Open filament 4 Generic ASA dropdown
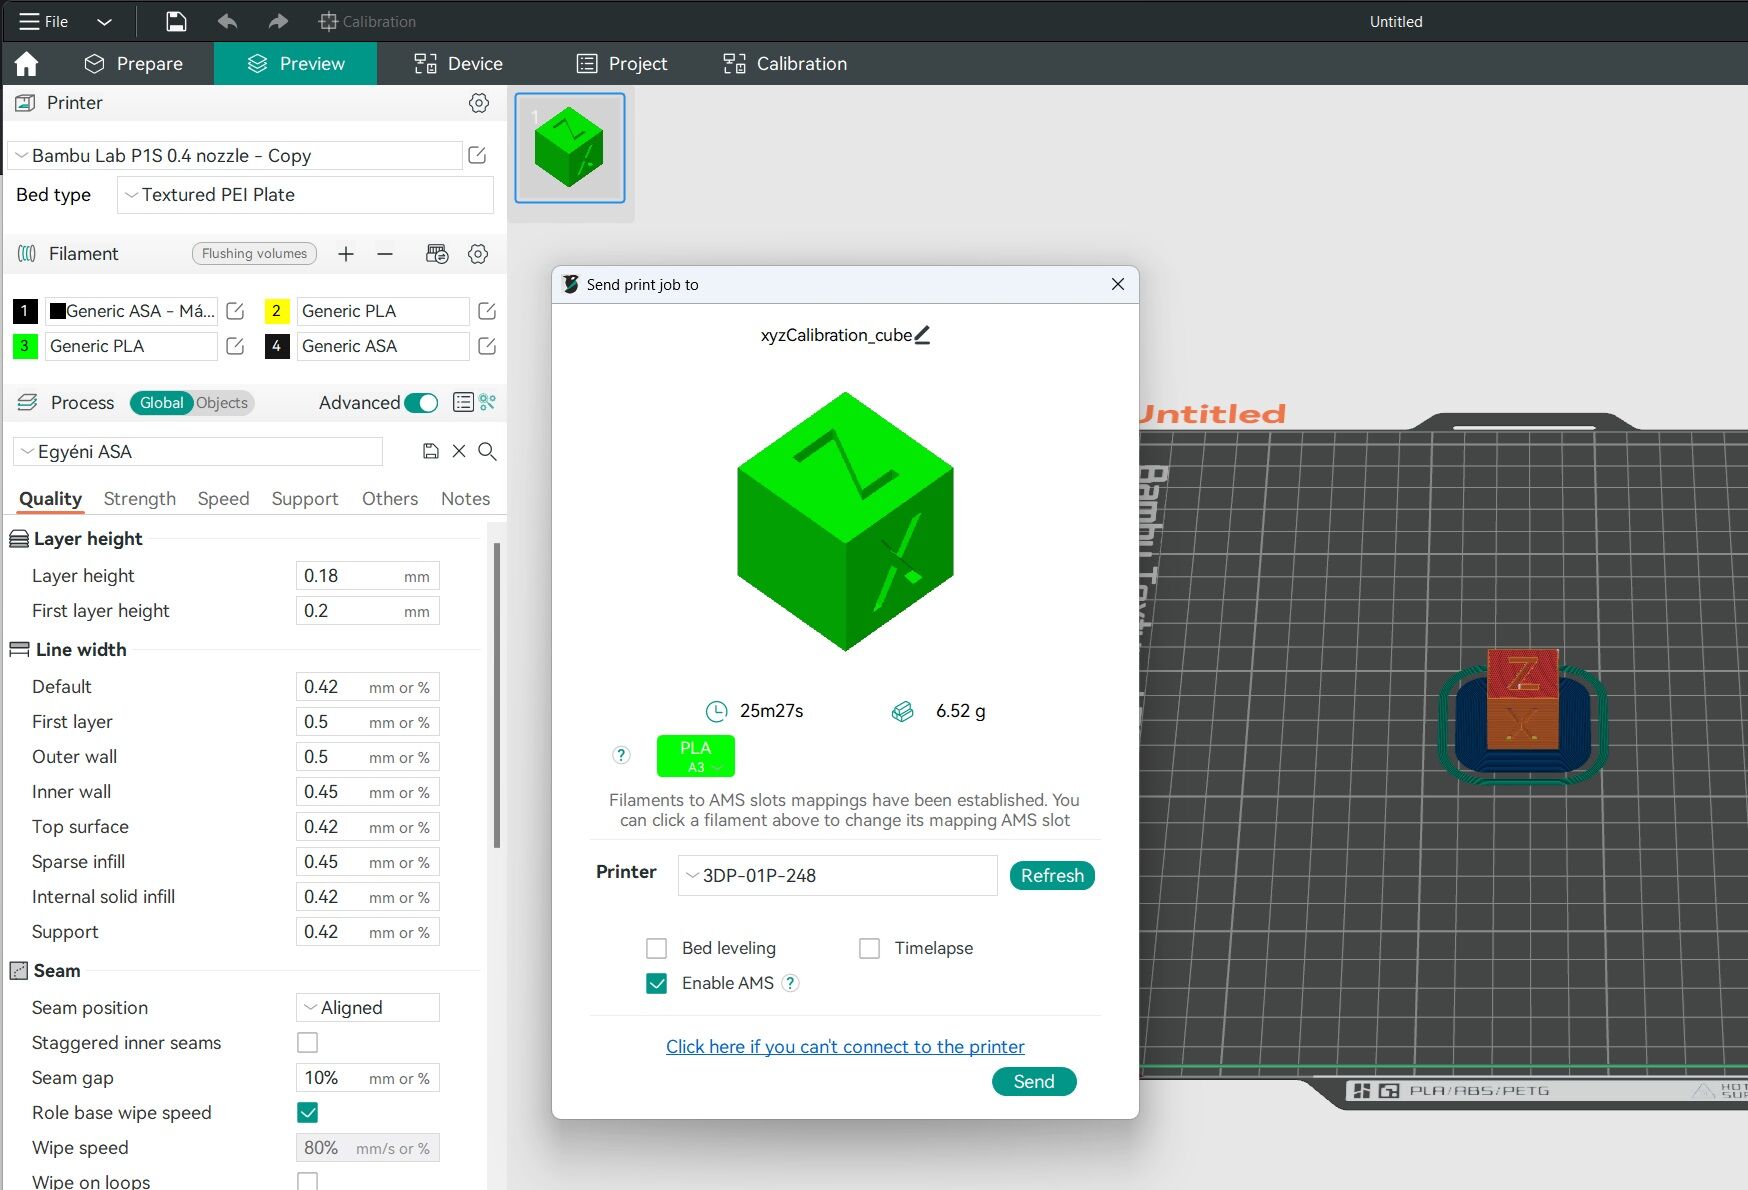Viewport: 1748px width, 1190px height. [383, 346]
